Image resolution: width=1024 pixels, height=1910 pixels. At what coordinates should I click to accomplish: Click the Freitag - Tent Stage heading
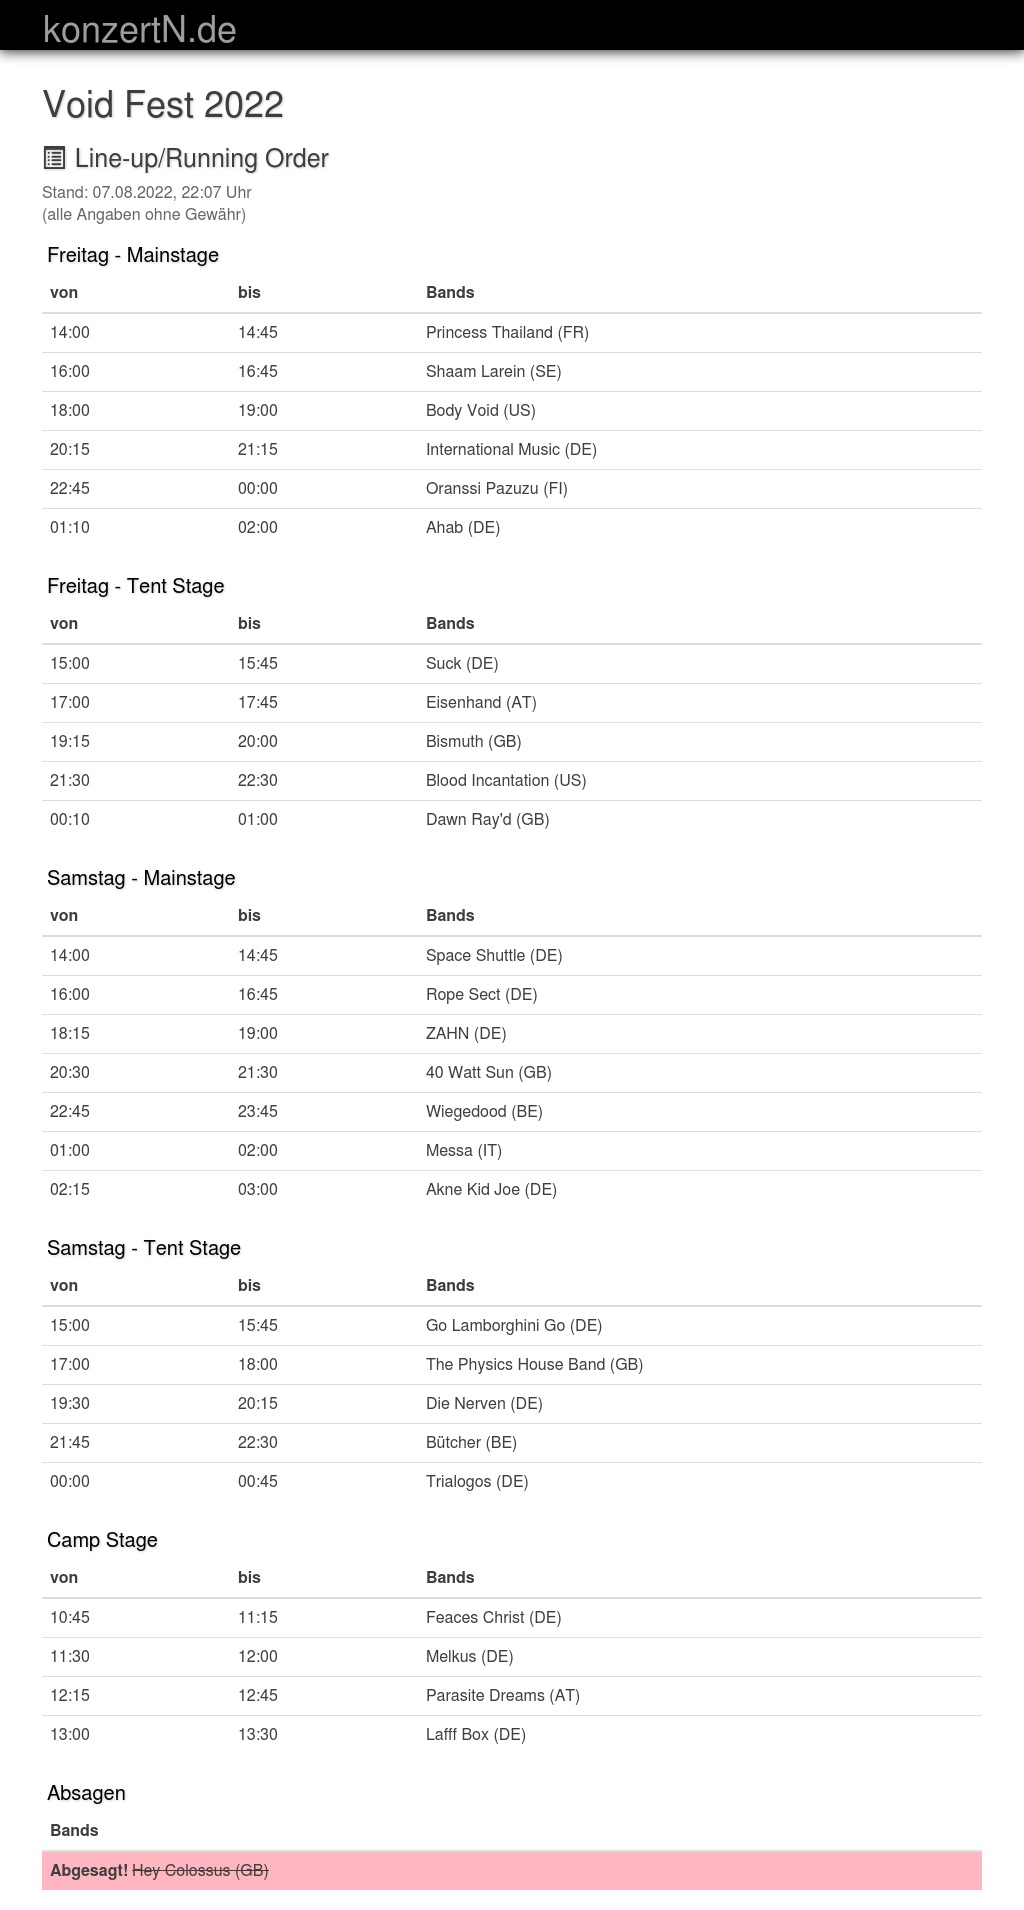pos(136,586)
